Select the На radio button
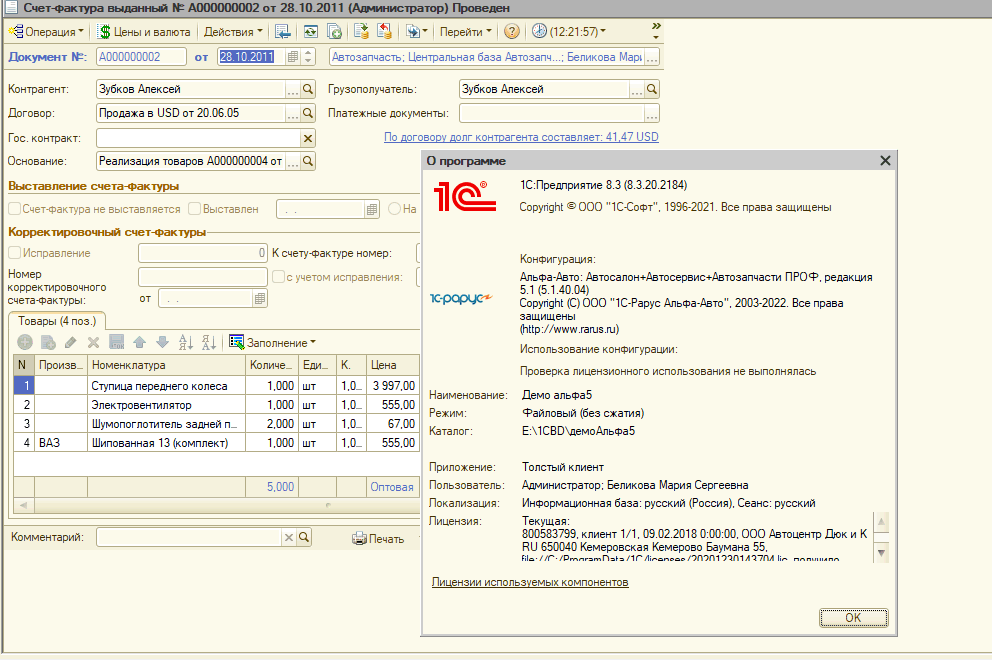992x660 pixels. [x=395, y=209]
